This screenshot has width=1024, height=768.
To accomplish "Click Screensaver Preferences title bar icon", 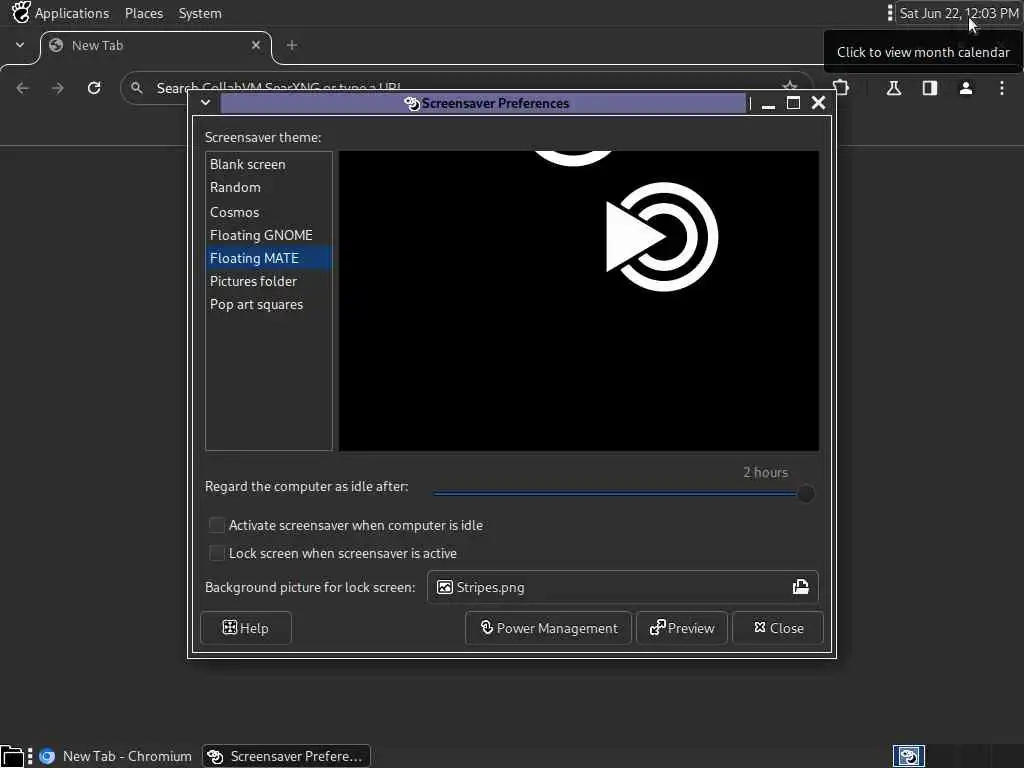I will [x=411, y=103].
